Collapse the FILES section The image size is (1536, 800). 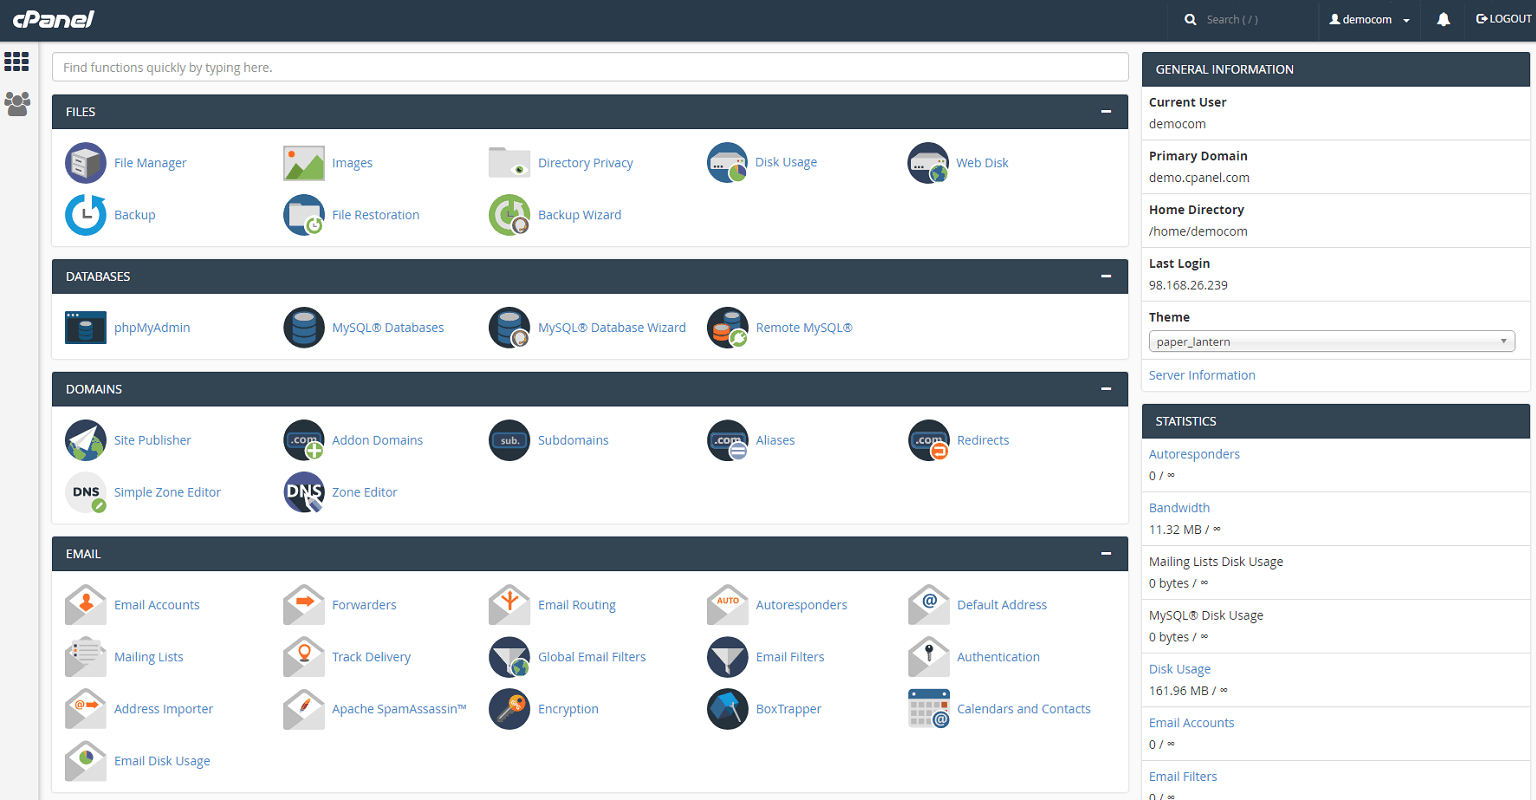point(1106,112)
